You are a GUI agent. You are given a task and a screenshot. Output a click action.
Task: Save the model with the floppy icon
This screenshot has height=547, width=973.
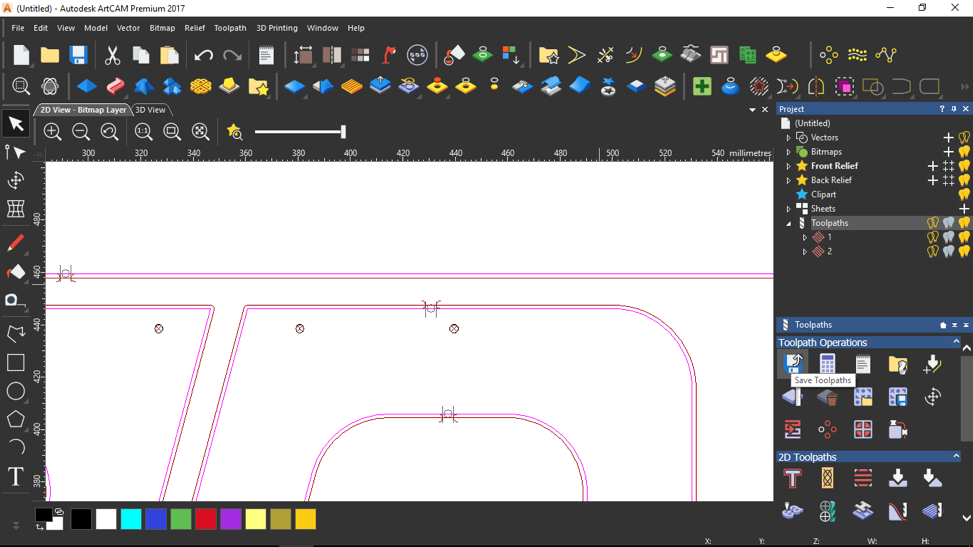[78, 55]
